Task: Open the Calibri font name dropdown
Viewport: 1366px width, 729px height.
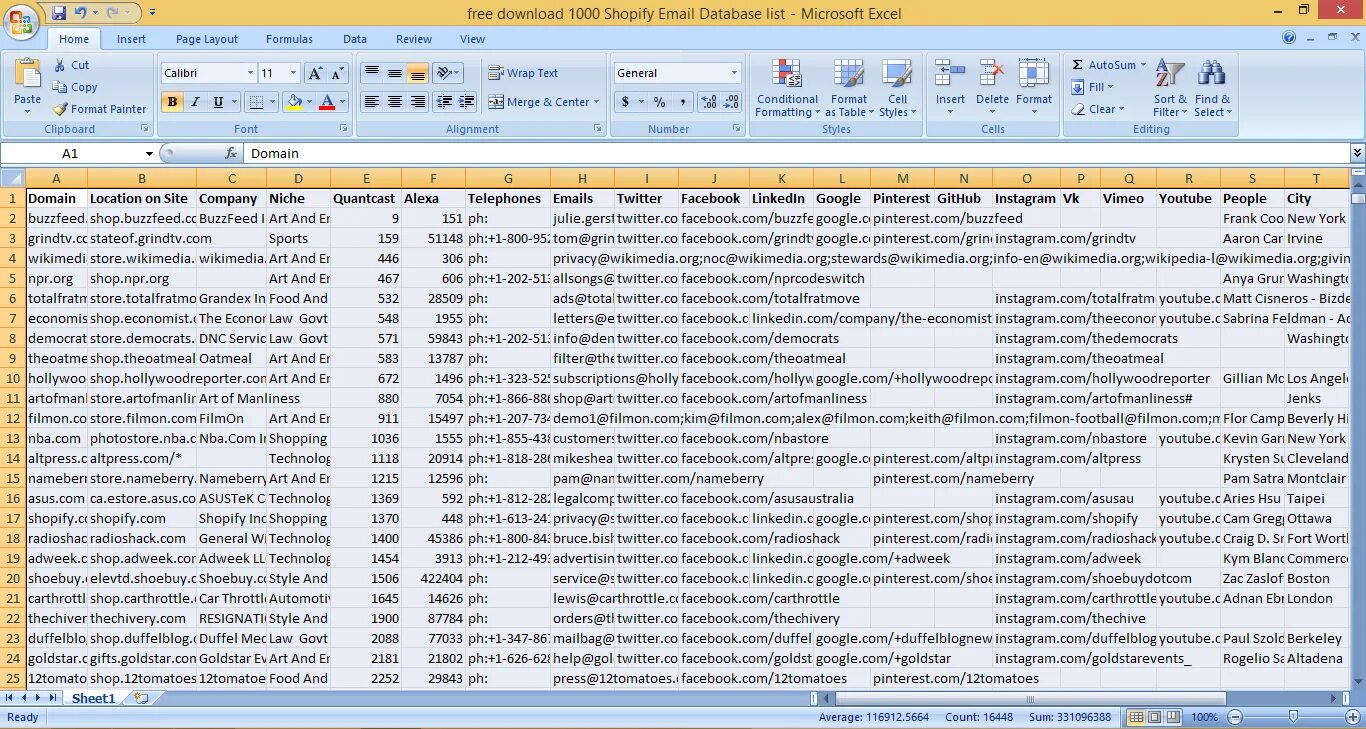Action: click(250, 73)
